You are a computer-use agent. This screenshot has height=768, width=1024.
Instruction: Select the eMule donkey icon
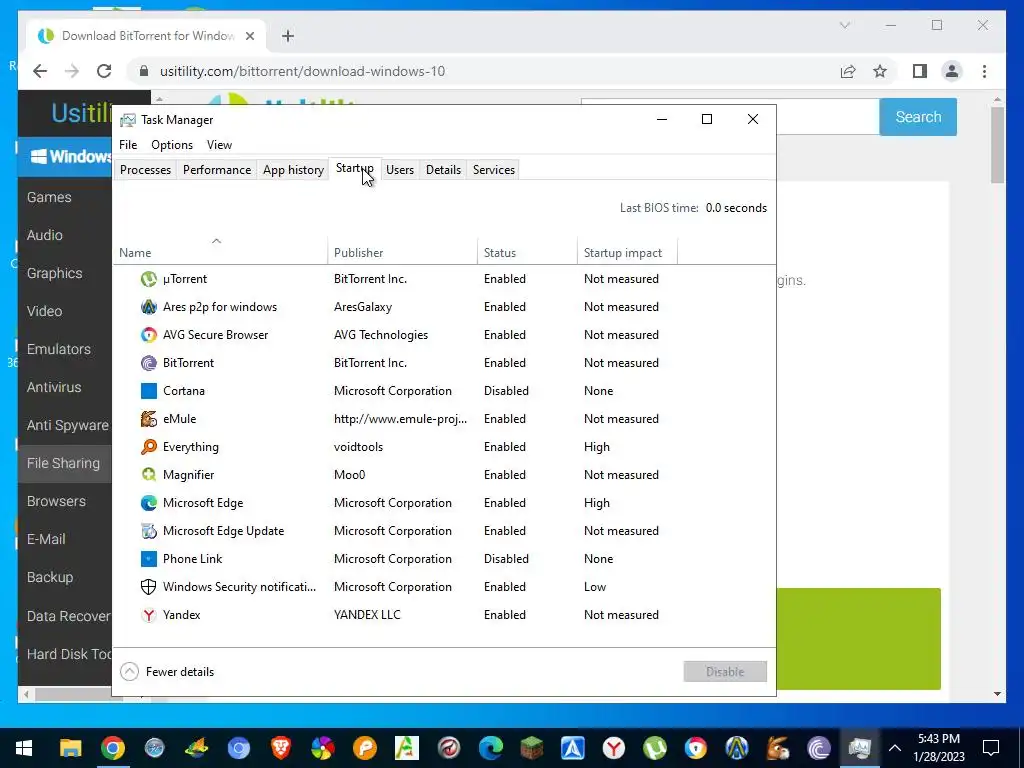(x=149, y=419)
